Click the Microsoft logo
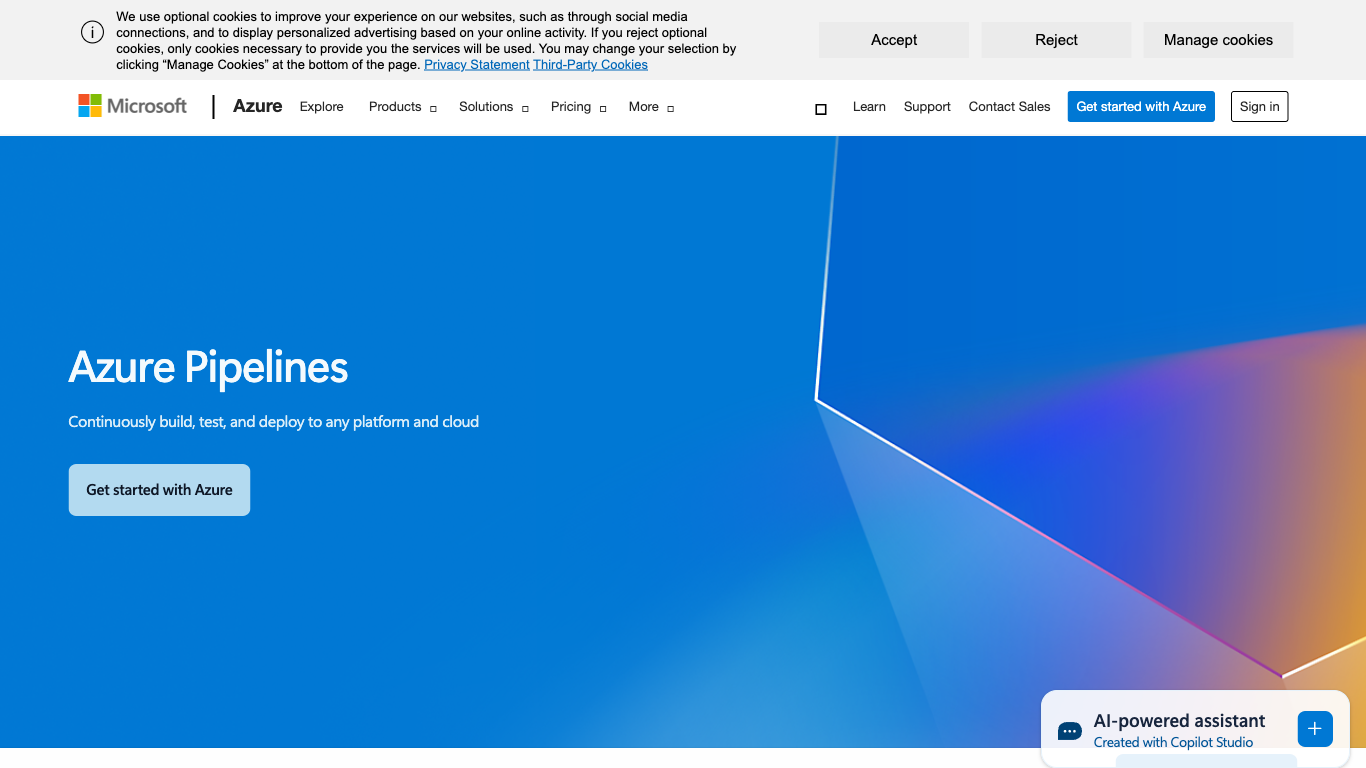 (x=133, y=106)
